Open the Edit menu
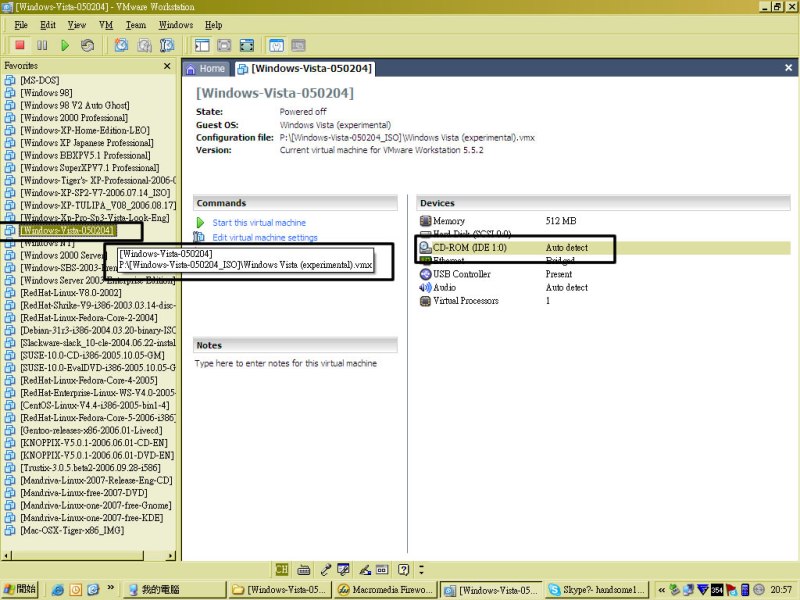 coord(48,24)
